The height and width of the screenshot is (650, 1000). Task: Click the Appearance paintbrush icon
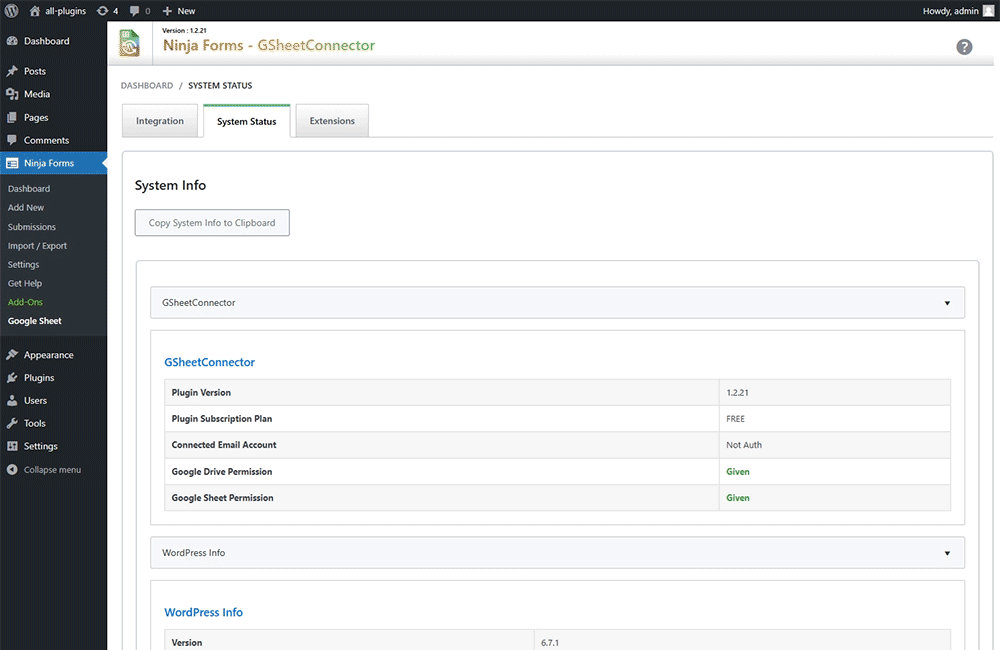click(x=12, y=355)
